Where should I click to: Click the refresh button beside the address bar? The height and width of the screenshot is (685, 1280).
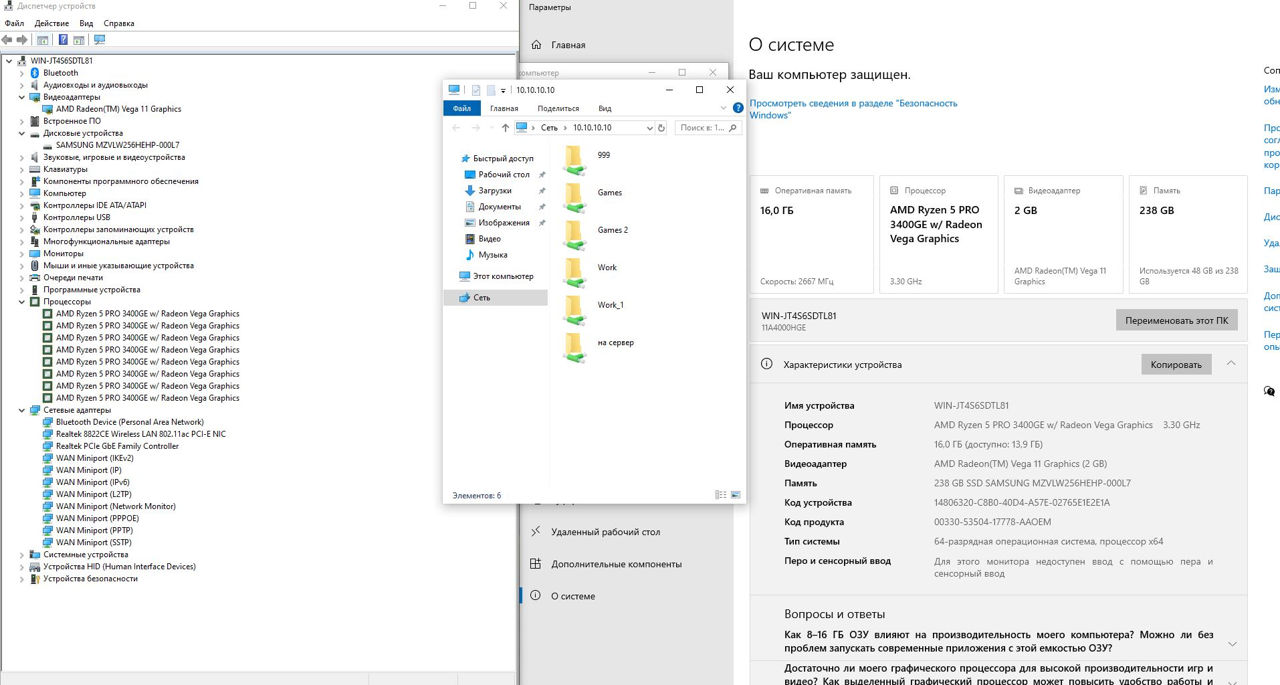[661, 128]
